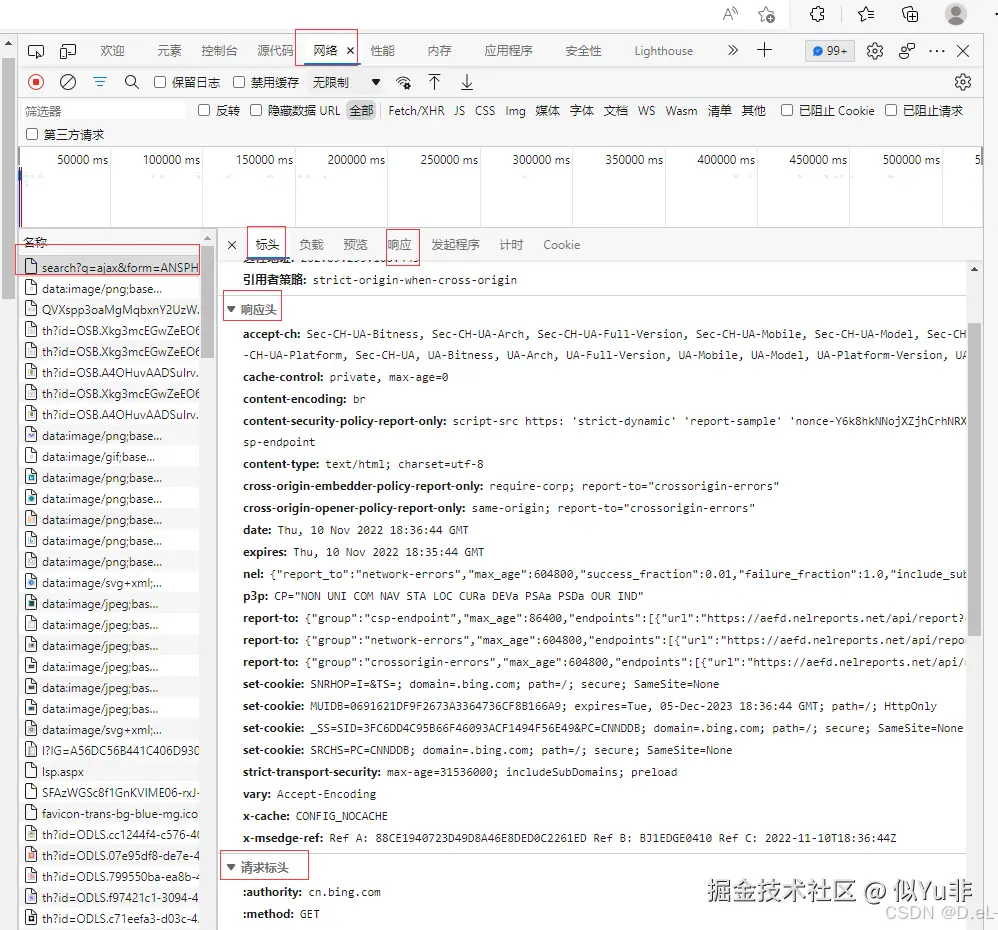Click the feedback people icon
This screenshot has height=930, width=998.
tap(907, 51)
